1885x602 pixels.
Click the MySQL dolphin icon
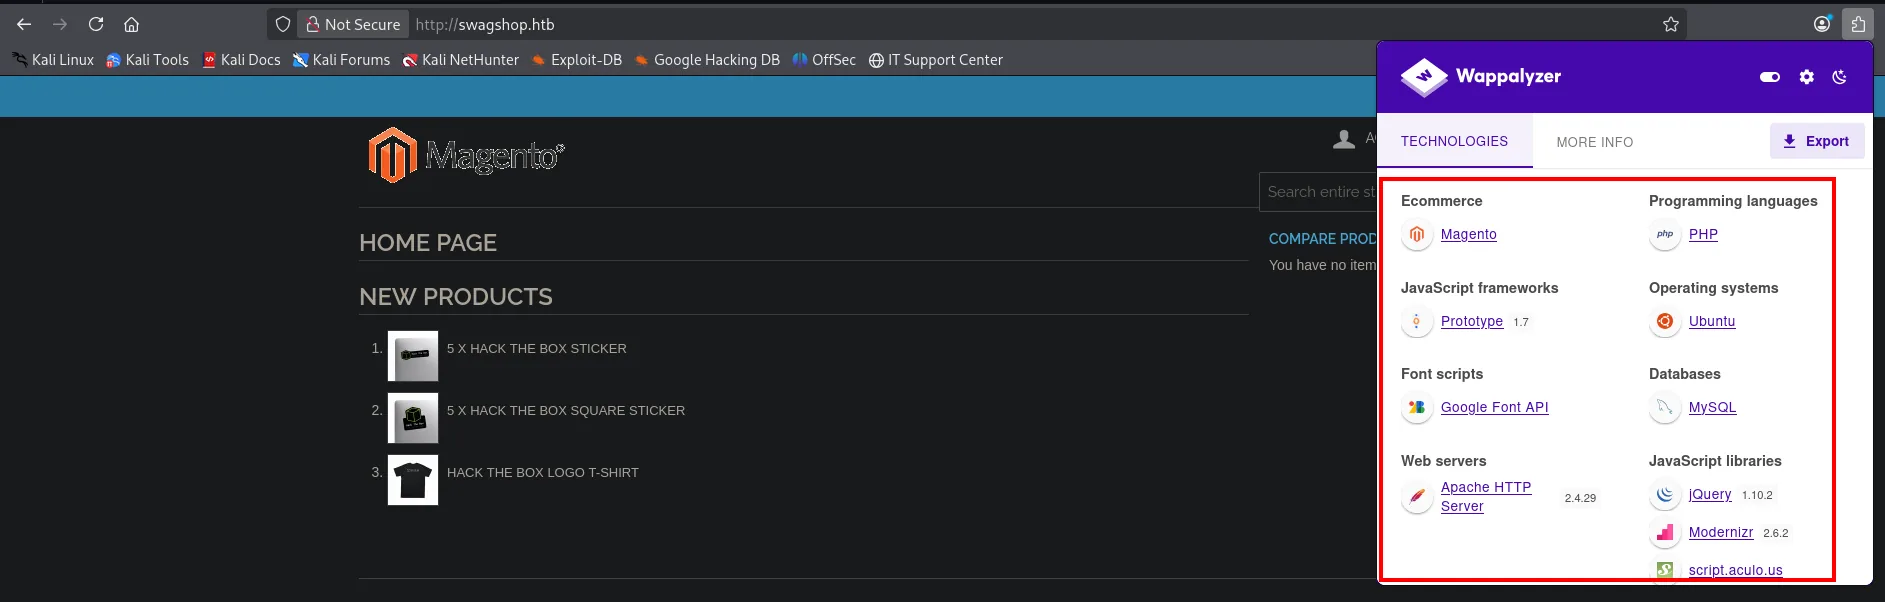click(1665, 408)
